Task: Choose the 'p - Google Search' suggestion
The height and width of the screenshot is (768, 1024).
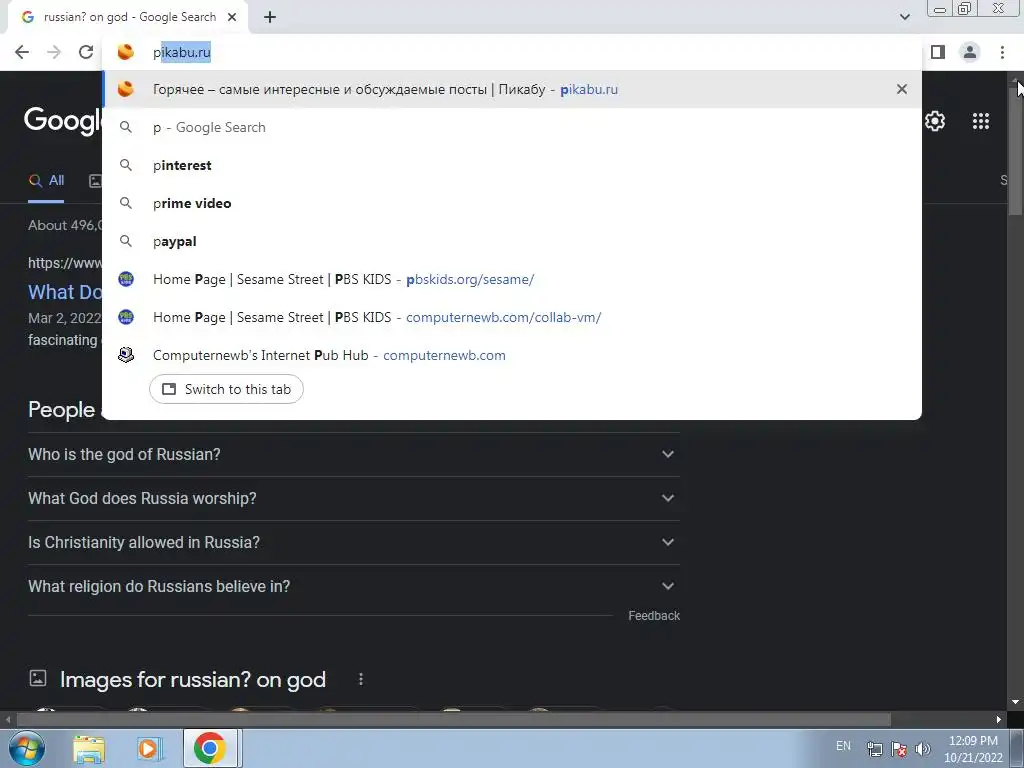Action: tap(512, 127)
